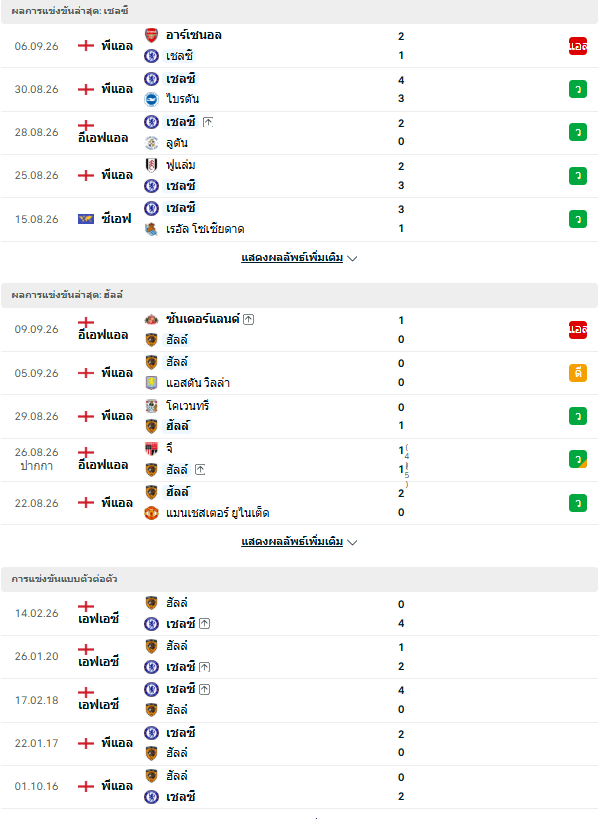Click the Luton club crest icon

tap(151, 143)
